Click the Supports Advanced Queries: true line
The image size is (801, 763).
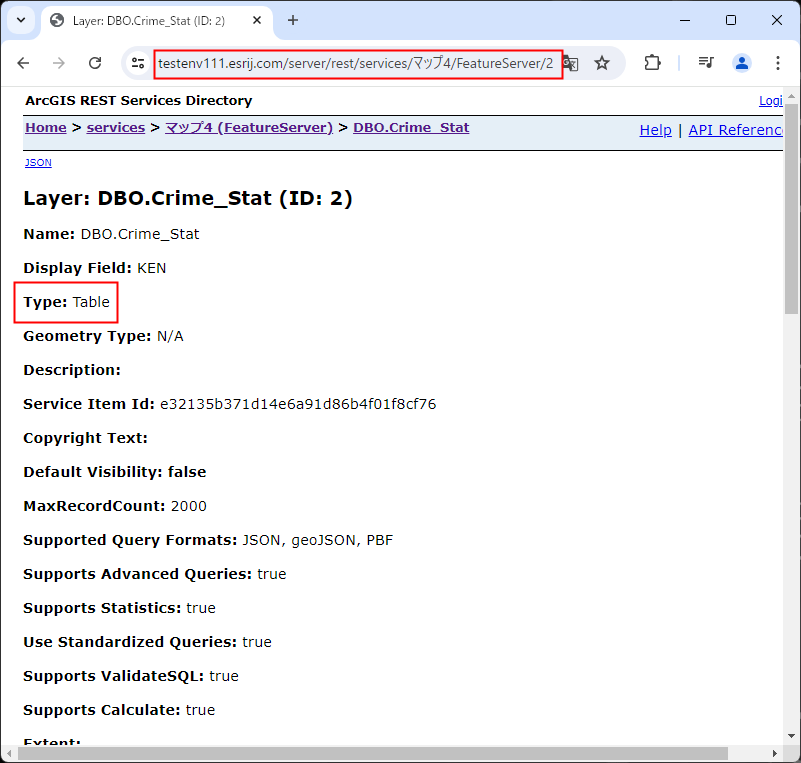pyautogui.click(x=155, y=574)
